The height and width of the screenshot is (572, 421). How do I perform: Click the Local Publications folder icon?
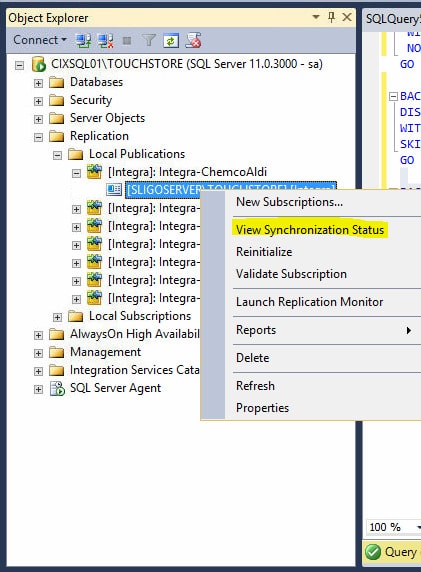(76, 154)
